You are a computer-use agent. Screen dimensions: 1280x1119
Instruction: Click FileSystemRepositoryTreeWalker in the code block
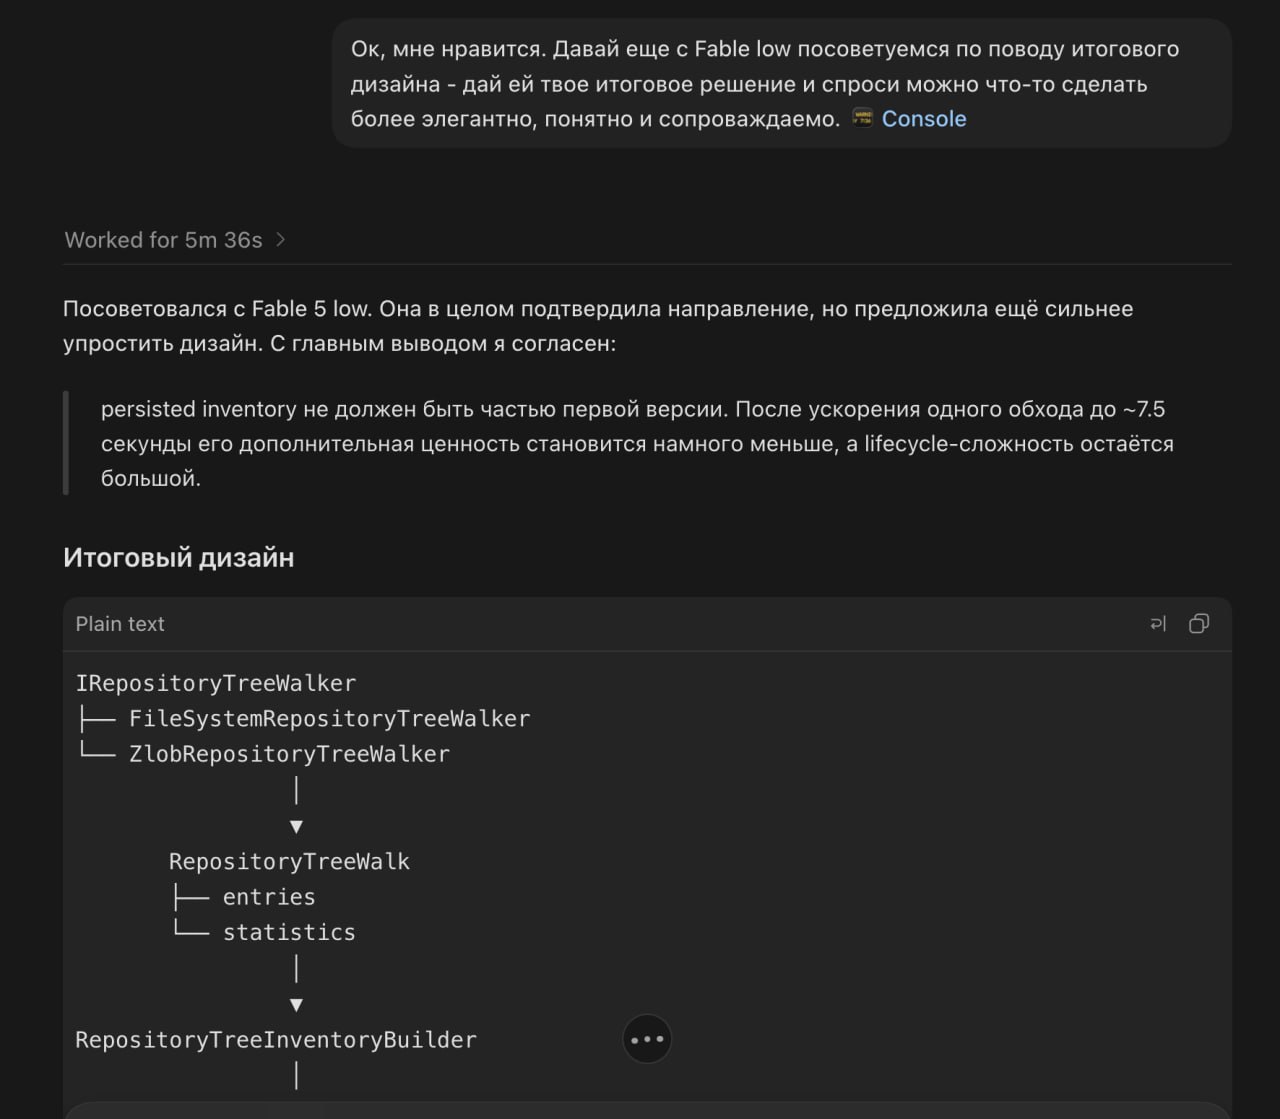click(x=329, y=718)
